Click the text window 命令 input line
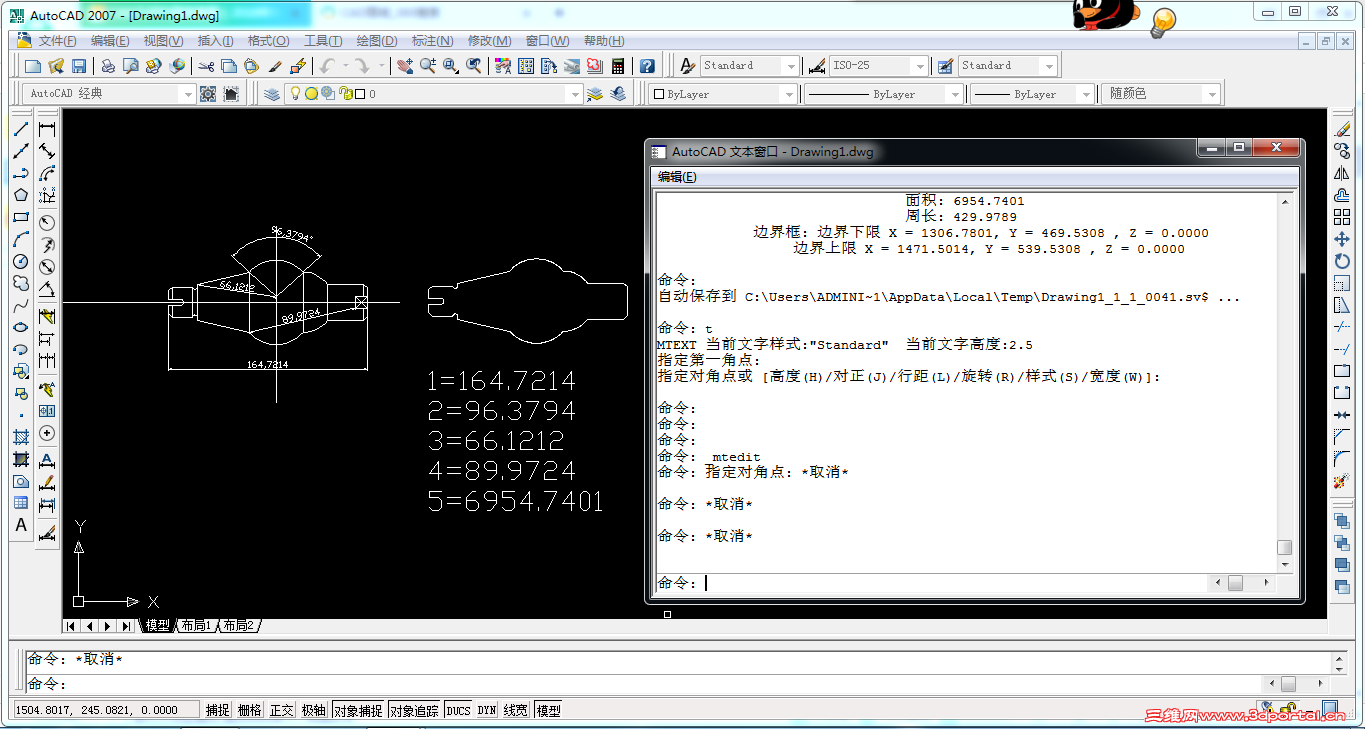This screenshot has width=1365, height=729. tap(930, 583)
